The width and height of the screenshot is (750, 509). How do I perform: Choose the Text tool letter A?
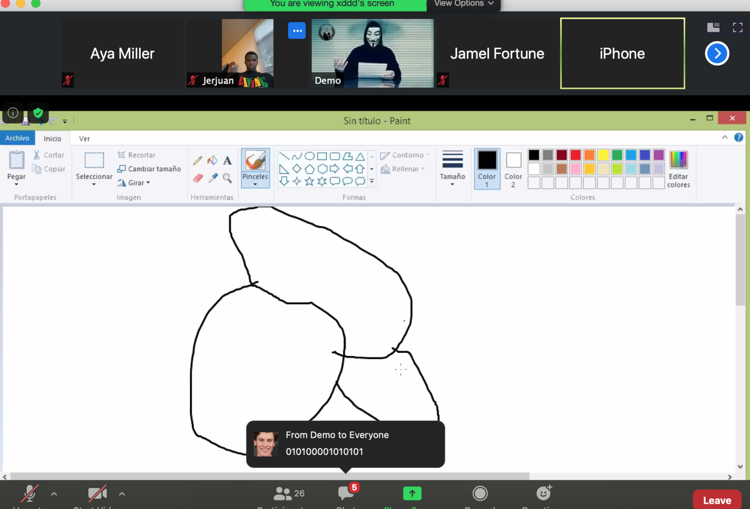coord(227,161)
